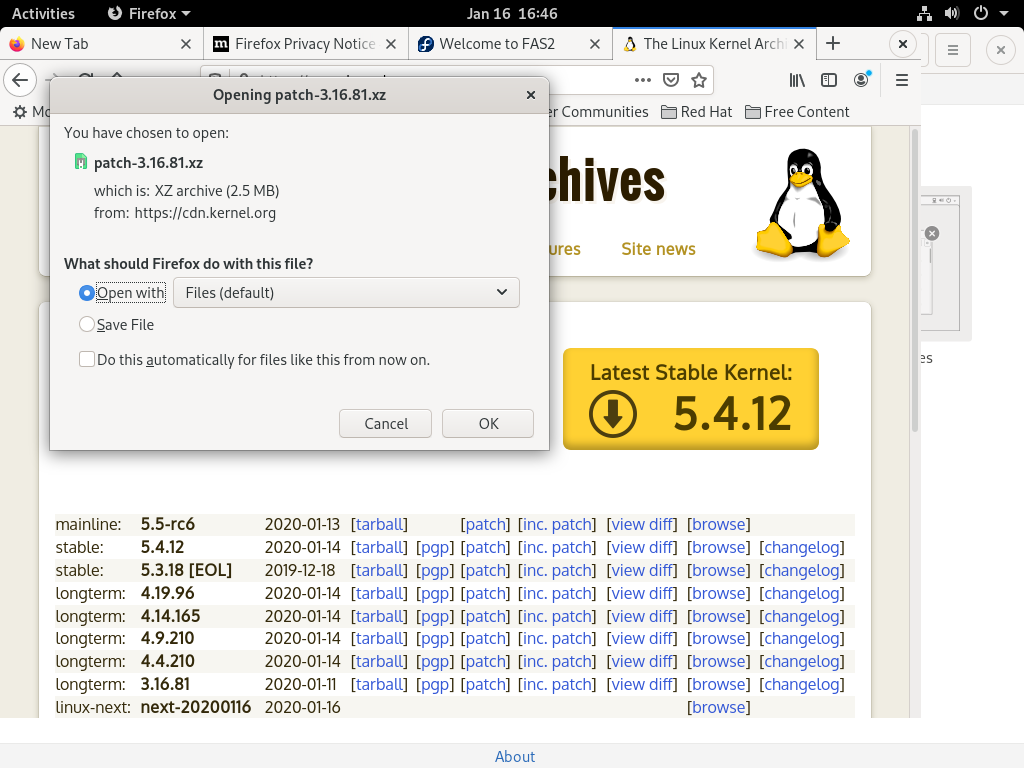The height and width of the screenshot is (768, 1024).
Task: Open the clock Jan 16 16:46 menu
Action: click(x=512, y=13)
